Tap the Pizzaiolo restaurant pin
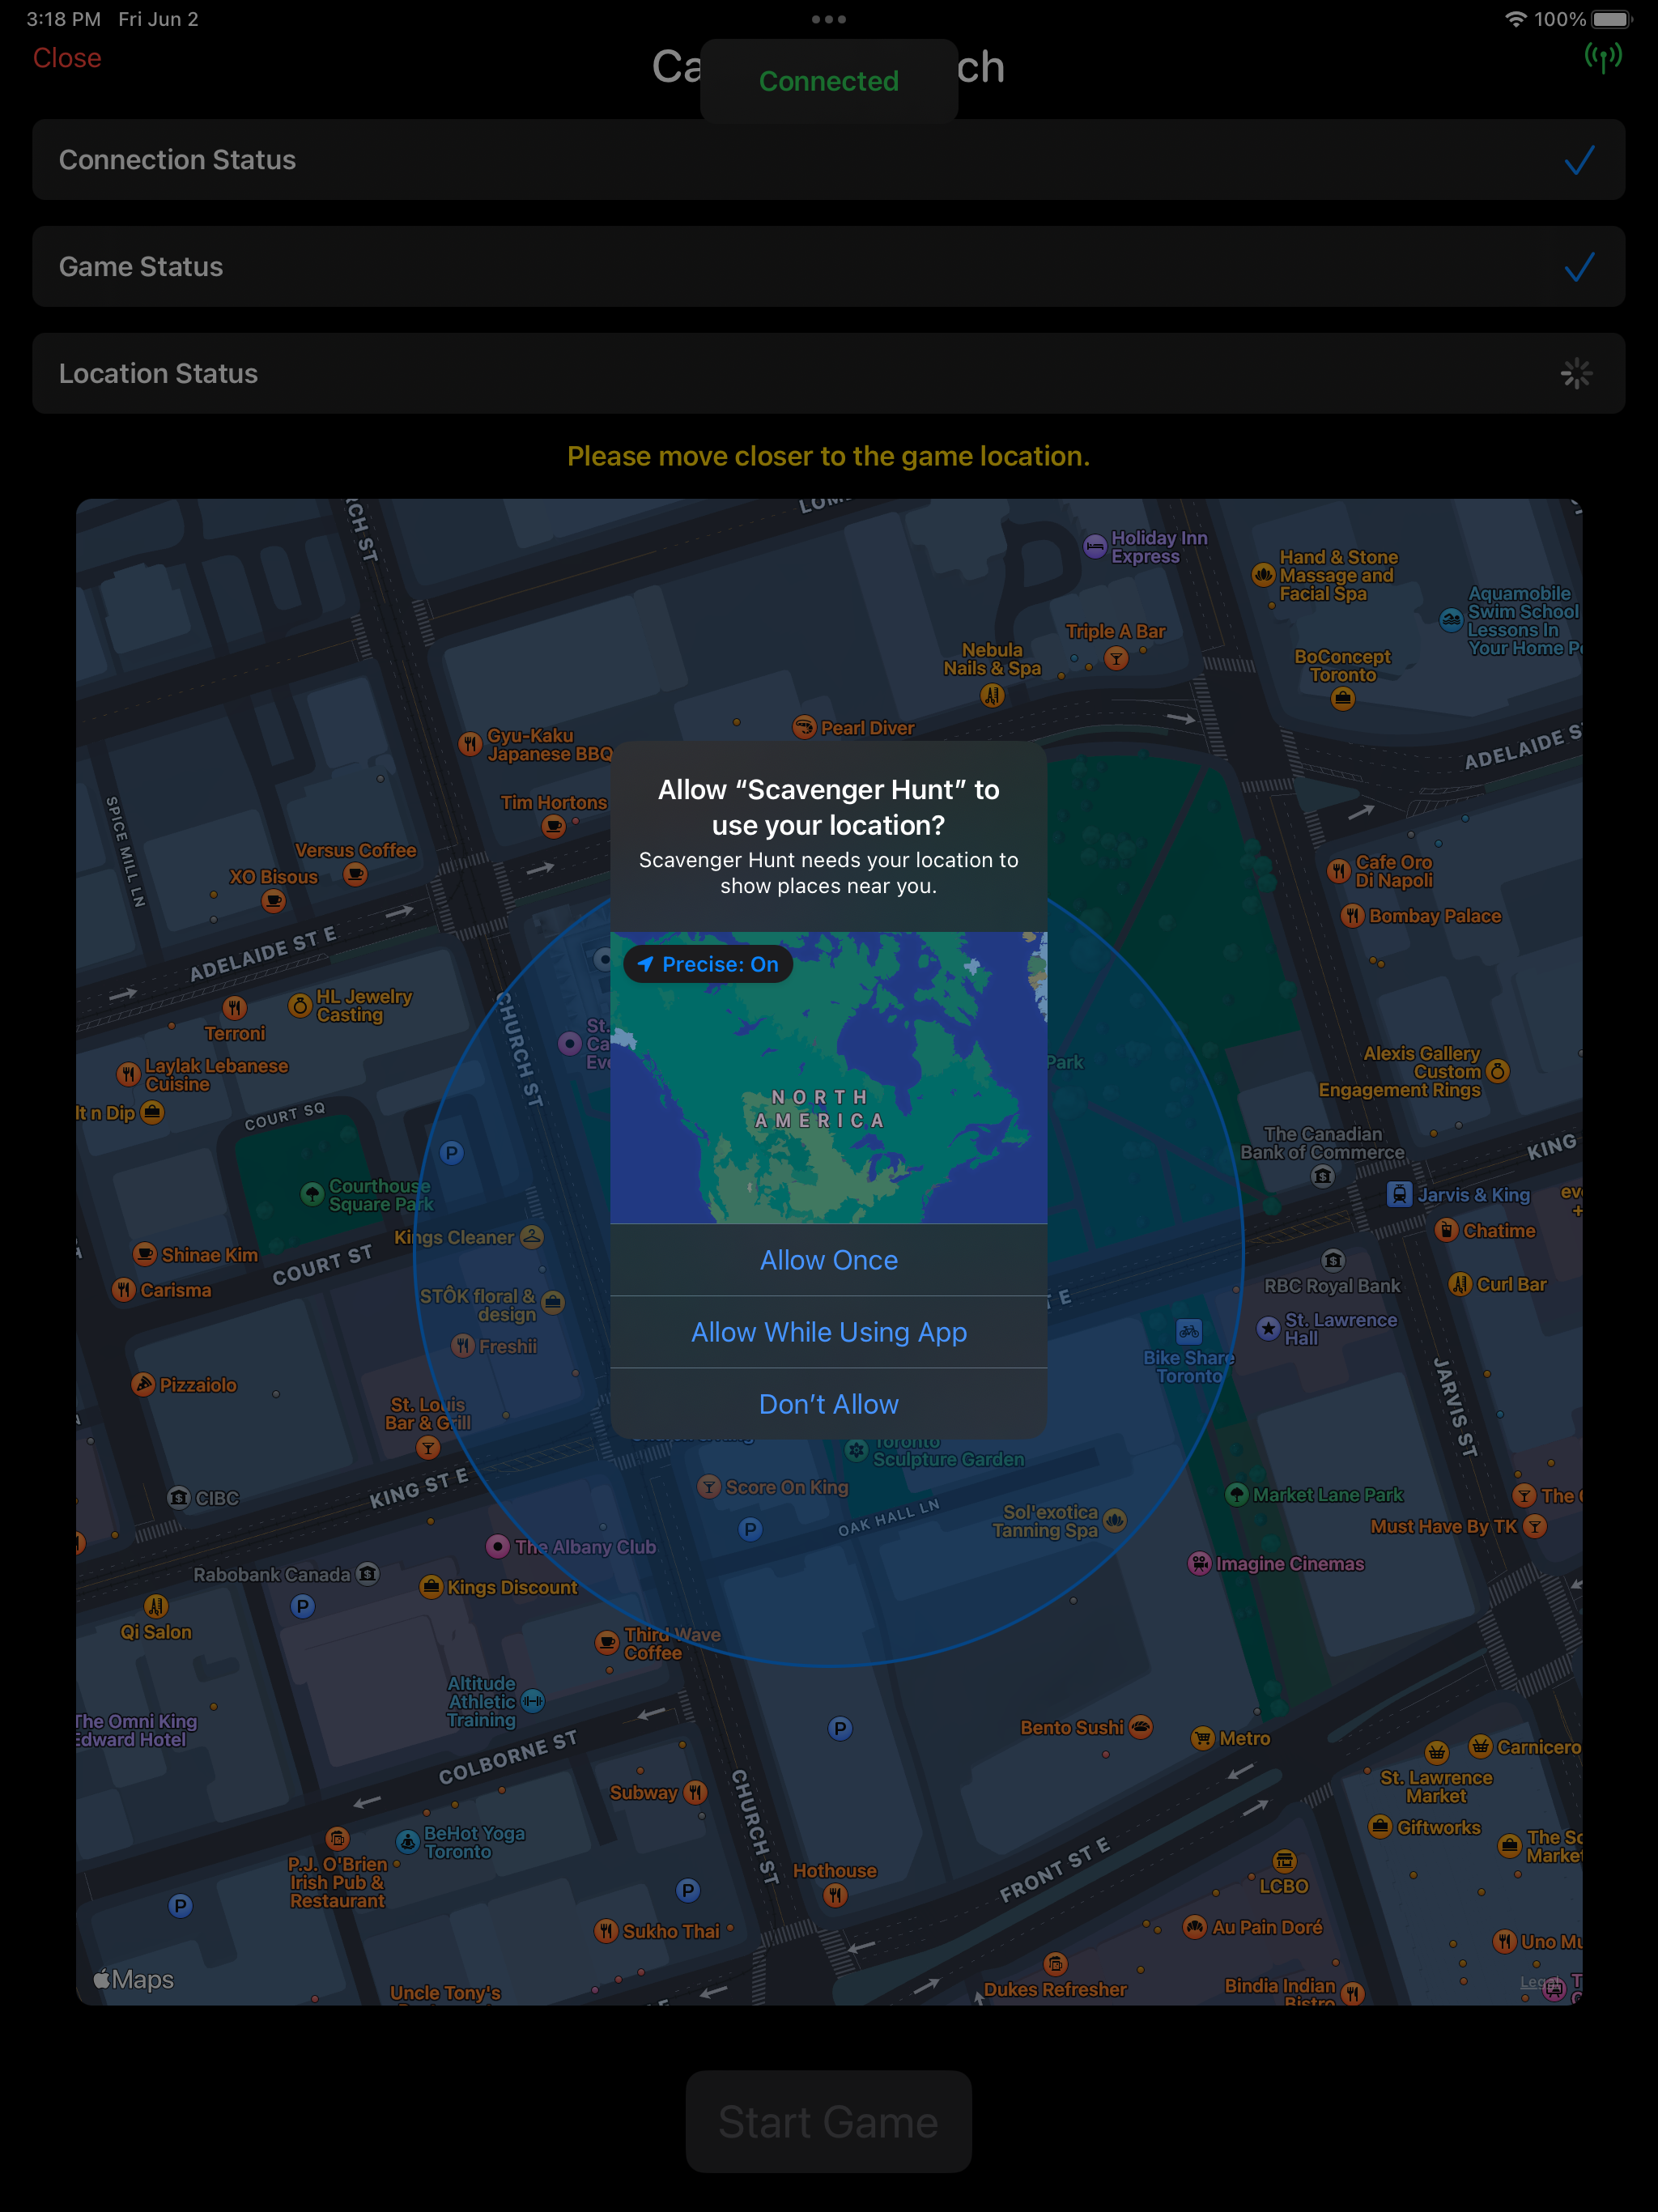Viewport: 1658px width, 2212px height. (143, 1384)
